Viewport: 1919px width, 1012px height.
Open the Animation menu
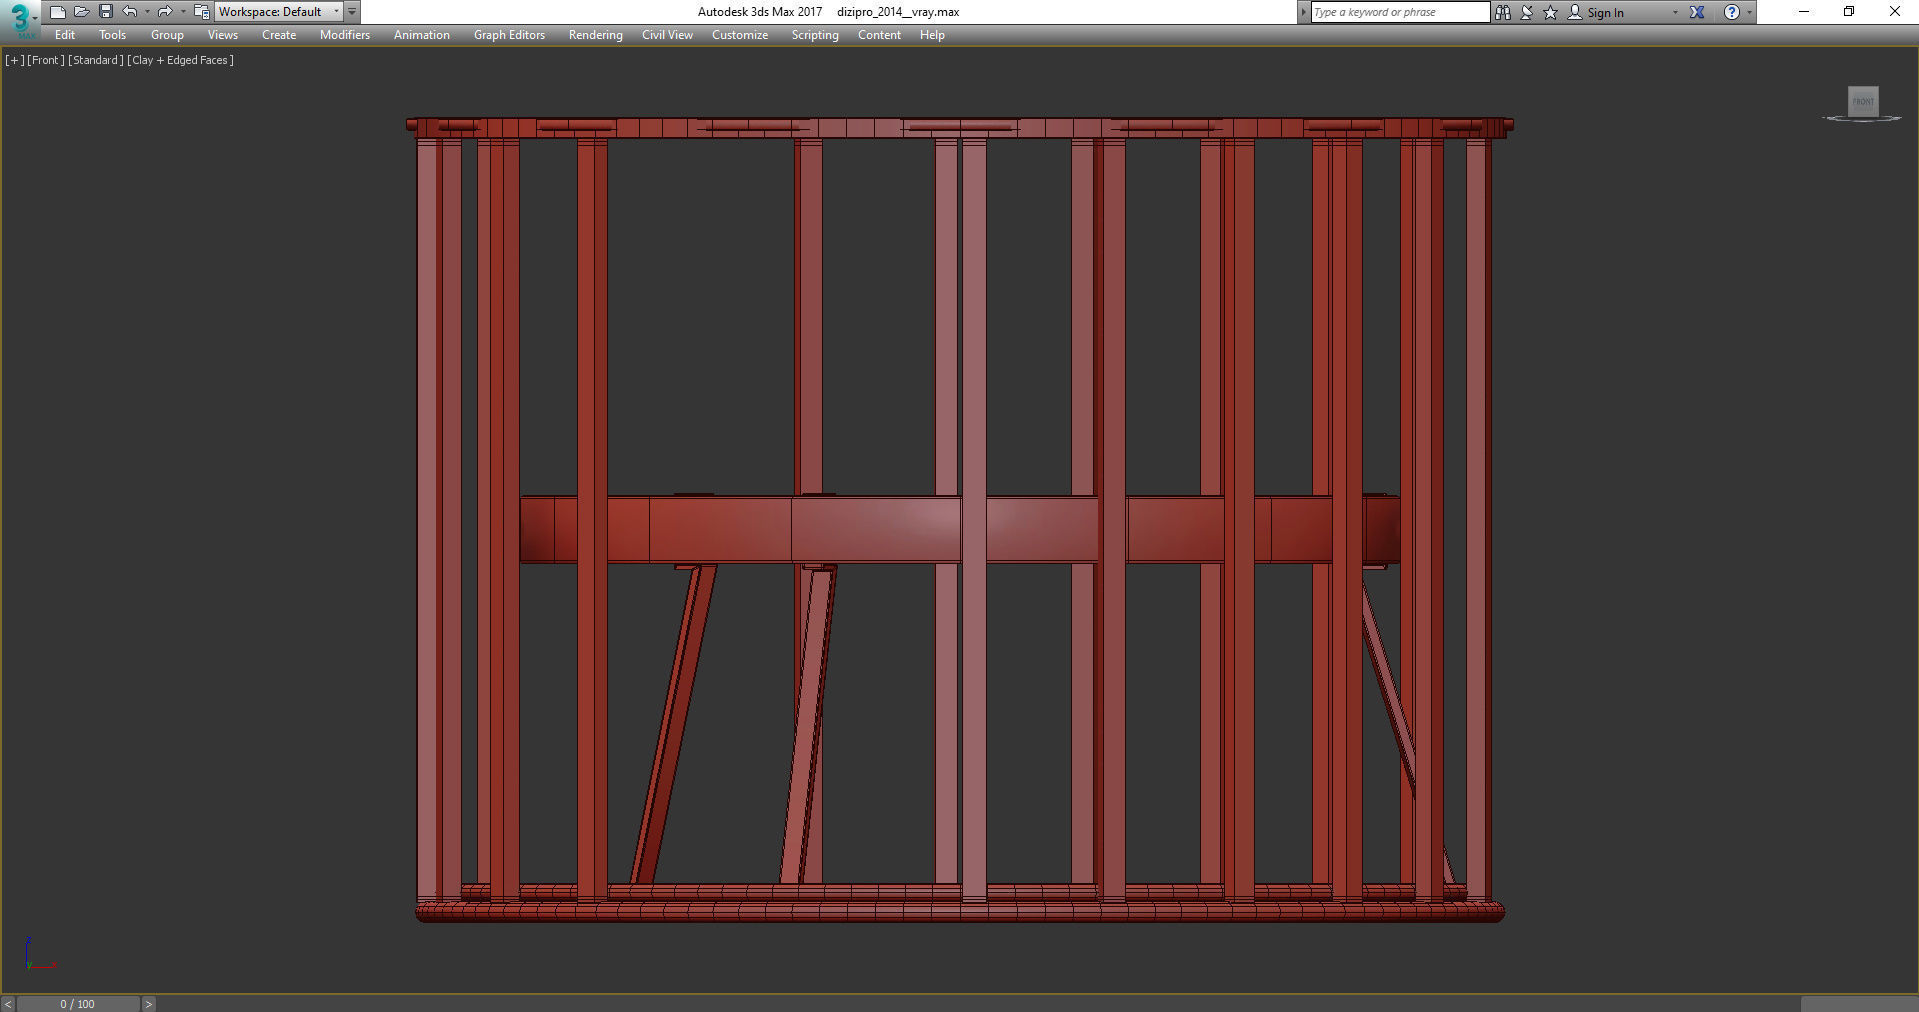pos(422,35)
